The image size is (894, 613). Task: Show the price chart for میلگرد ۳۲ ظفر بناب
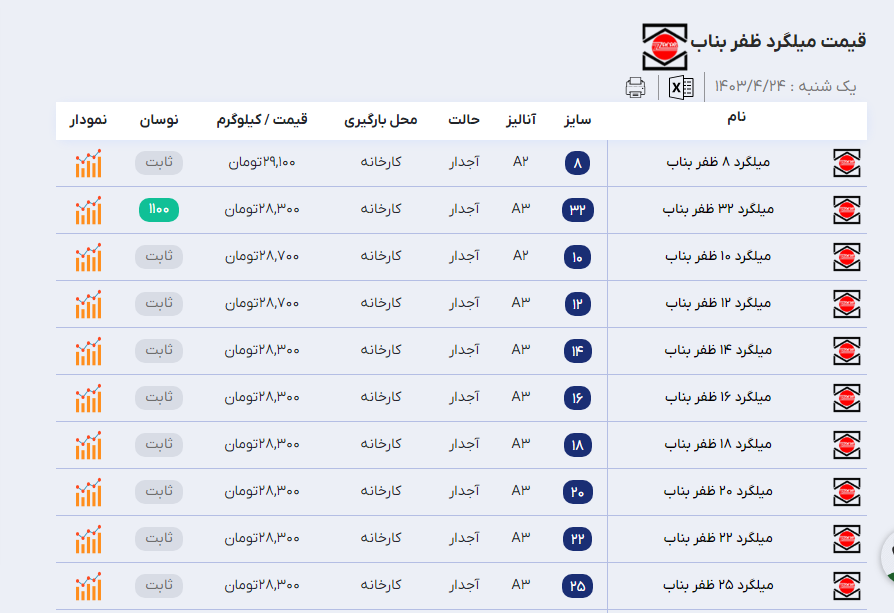coord(88,210)
